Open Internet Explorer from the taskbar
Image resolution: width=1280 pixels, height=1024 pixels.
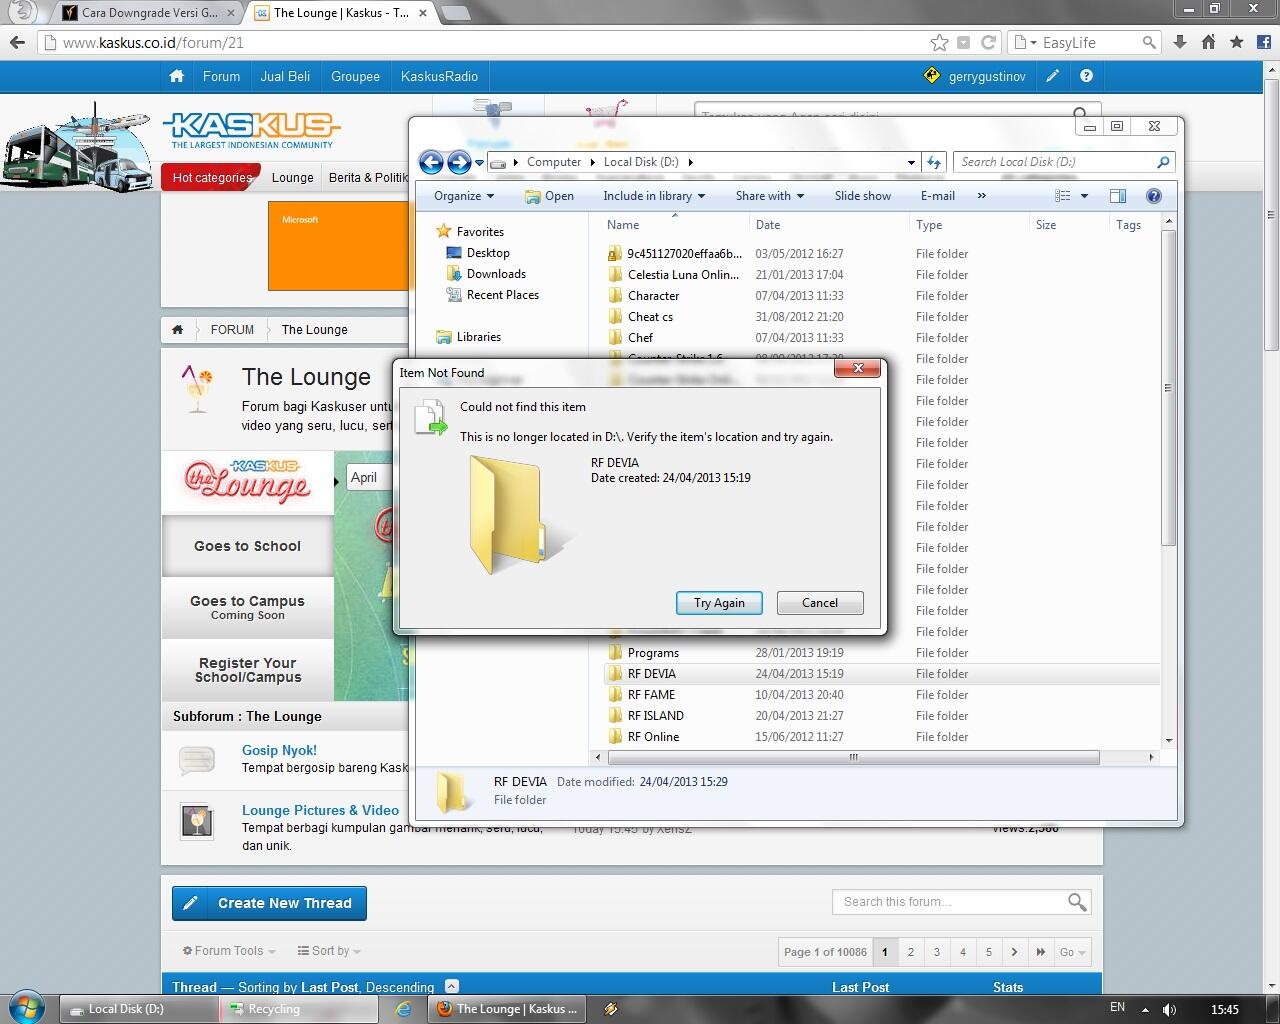(x=403, y=1009)
